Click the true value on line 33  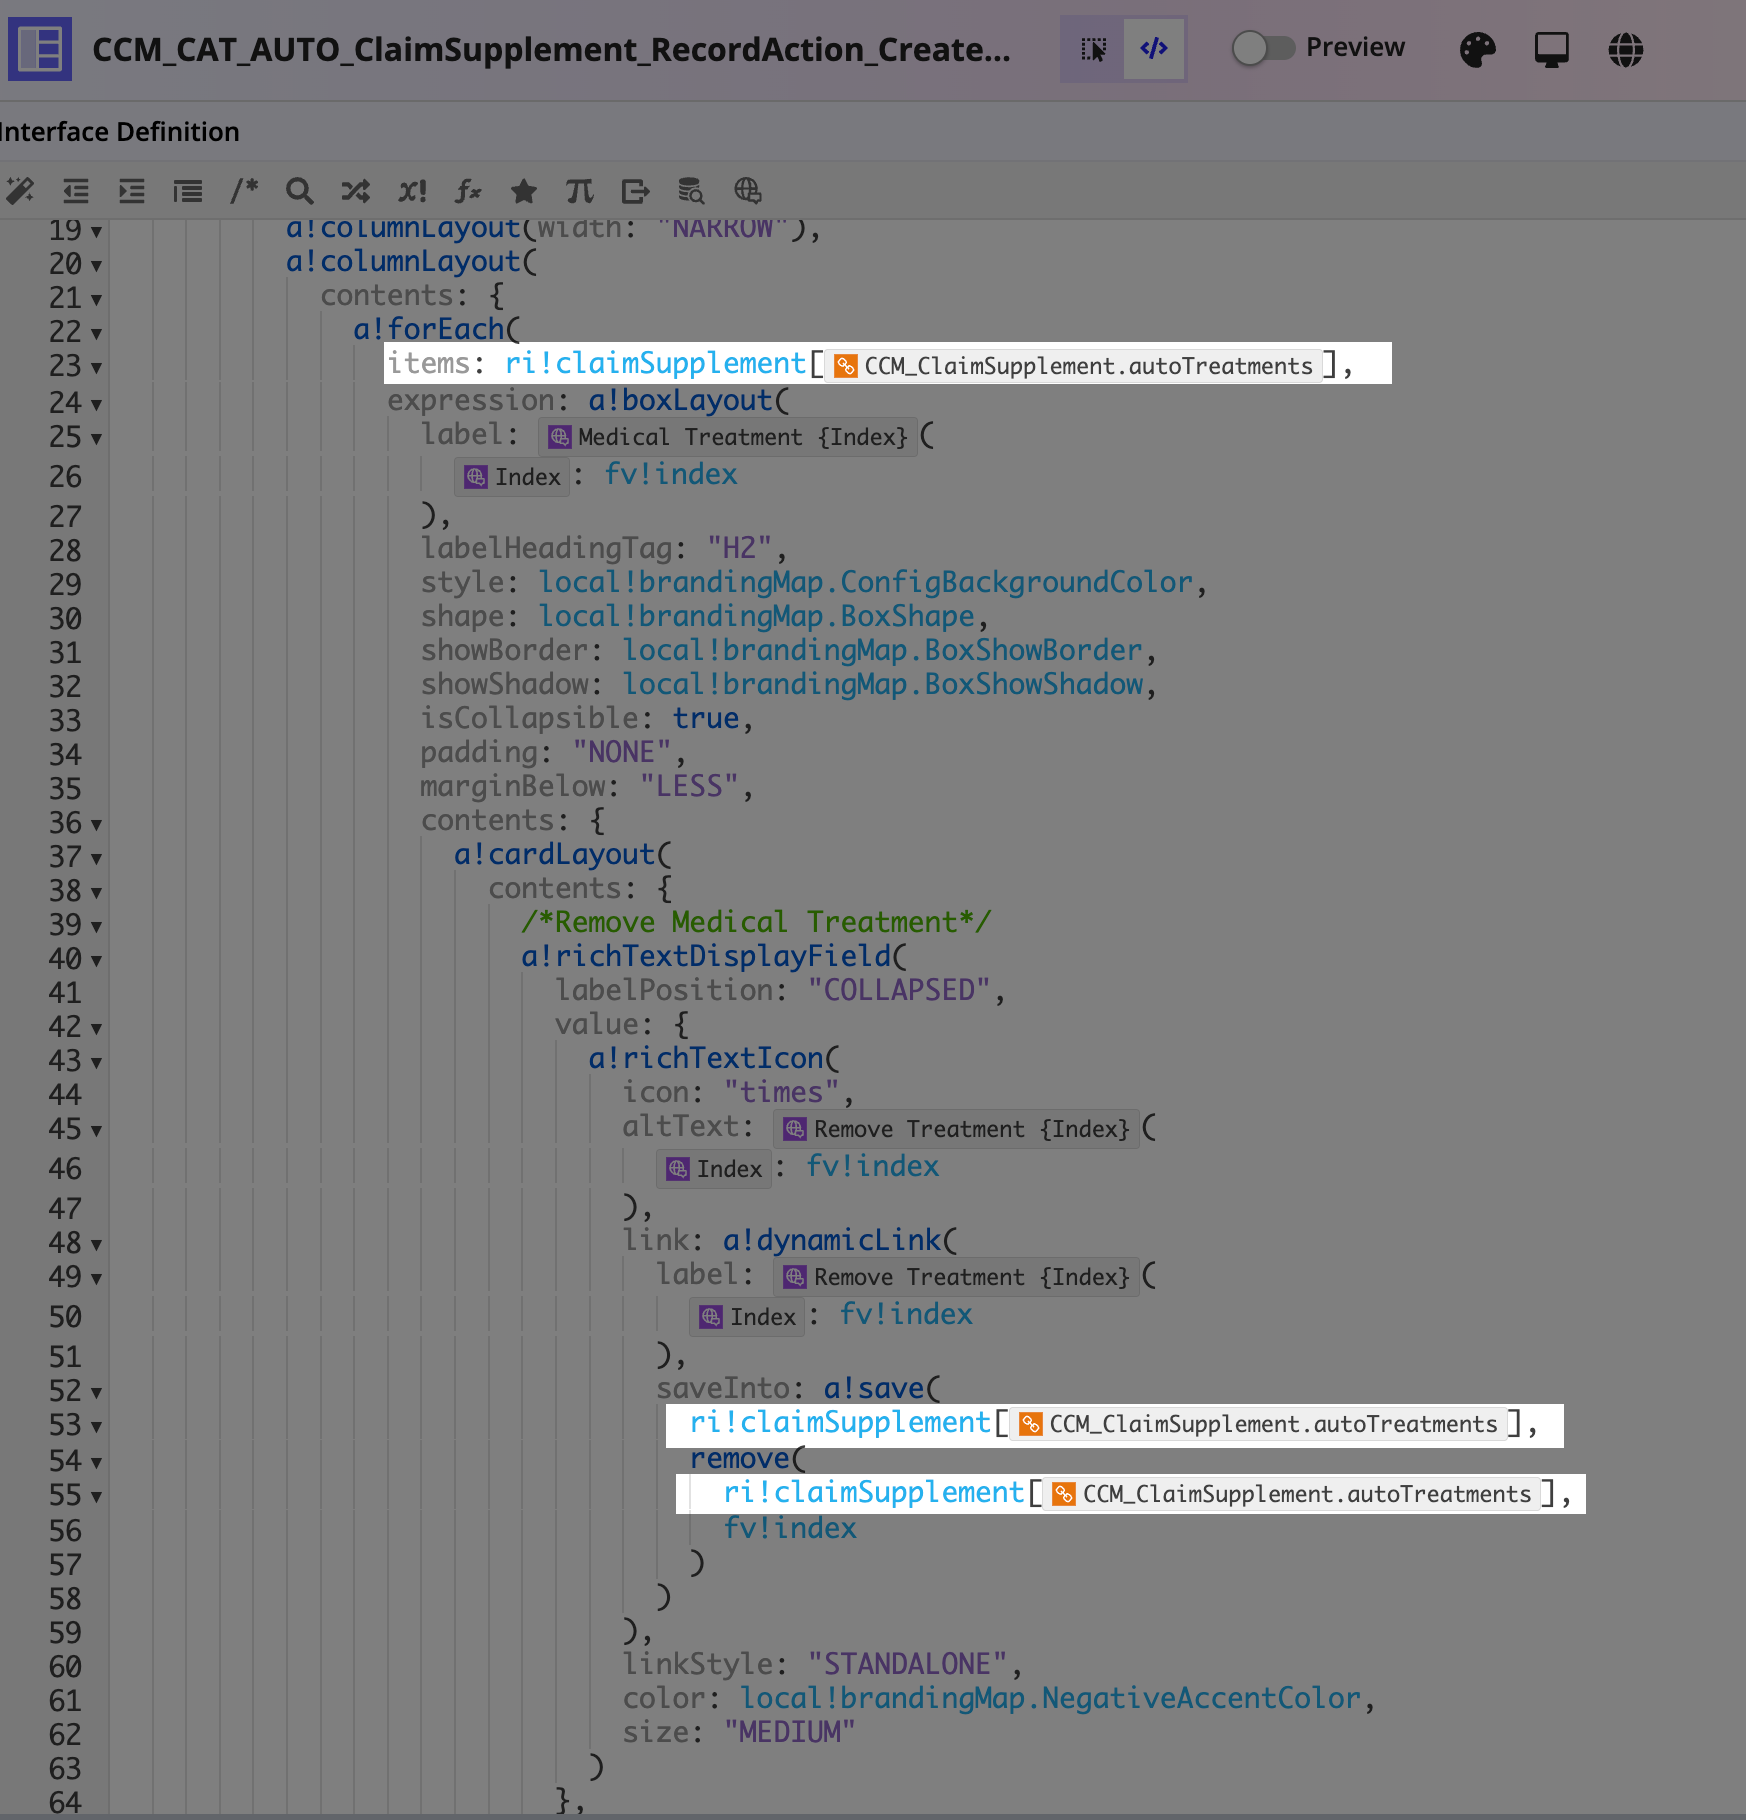click(x=706, y=718)
